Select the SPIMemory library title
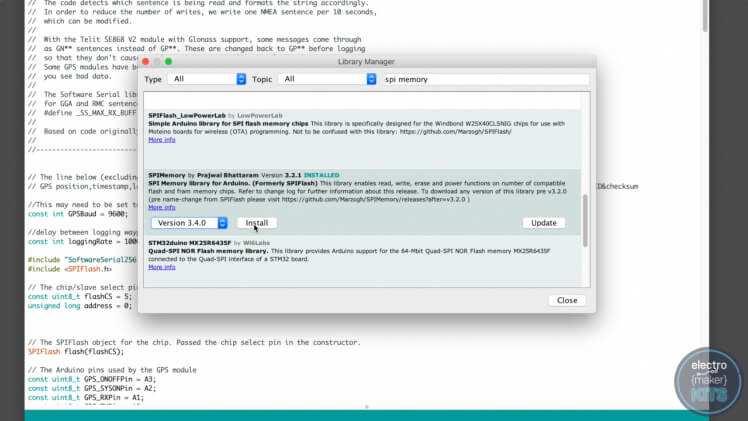 point(166,175)
